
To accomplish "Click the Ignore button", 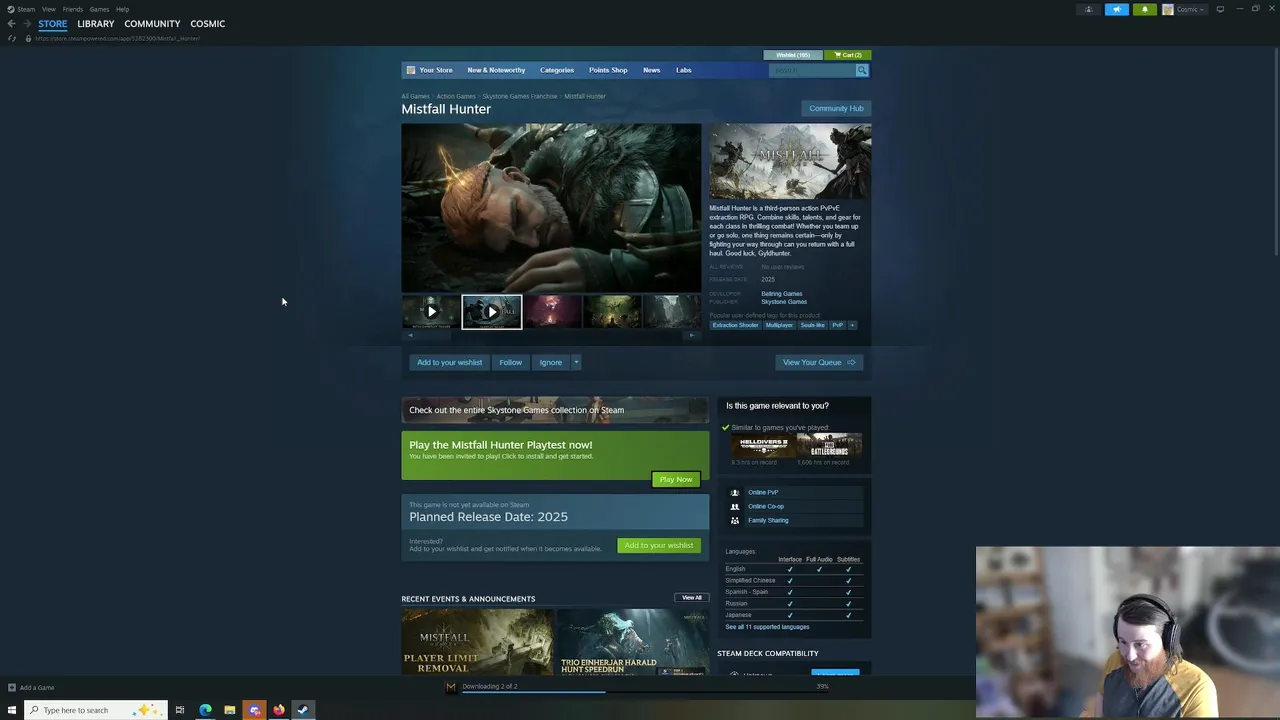I will coord(550,362).
